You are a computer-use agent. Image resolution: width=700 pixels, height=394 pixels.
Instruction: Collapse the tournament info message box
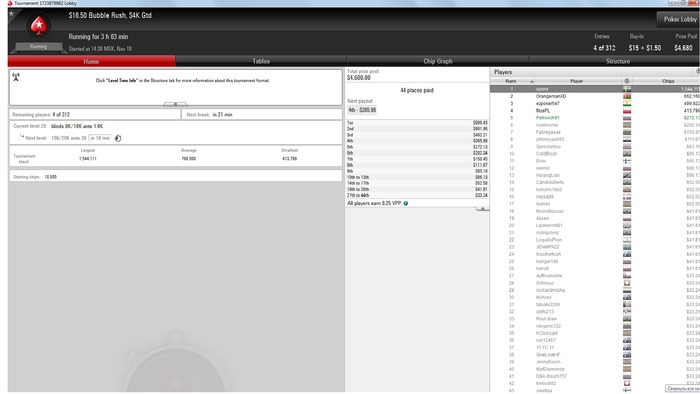point(175,104)
